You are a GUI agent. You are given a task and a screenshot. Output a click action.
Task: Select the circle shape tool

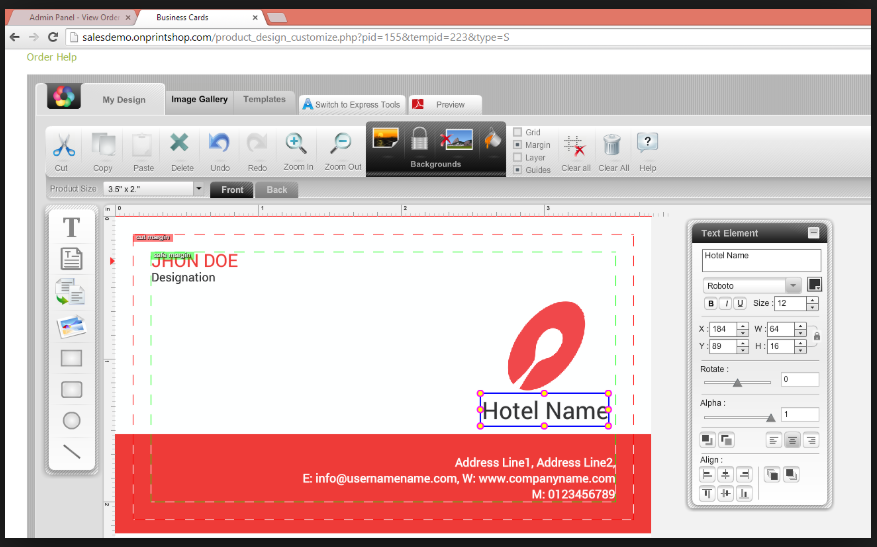pos(71,421)
